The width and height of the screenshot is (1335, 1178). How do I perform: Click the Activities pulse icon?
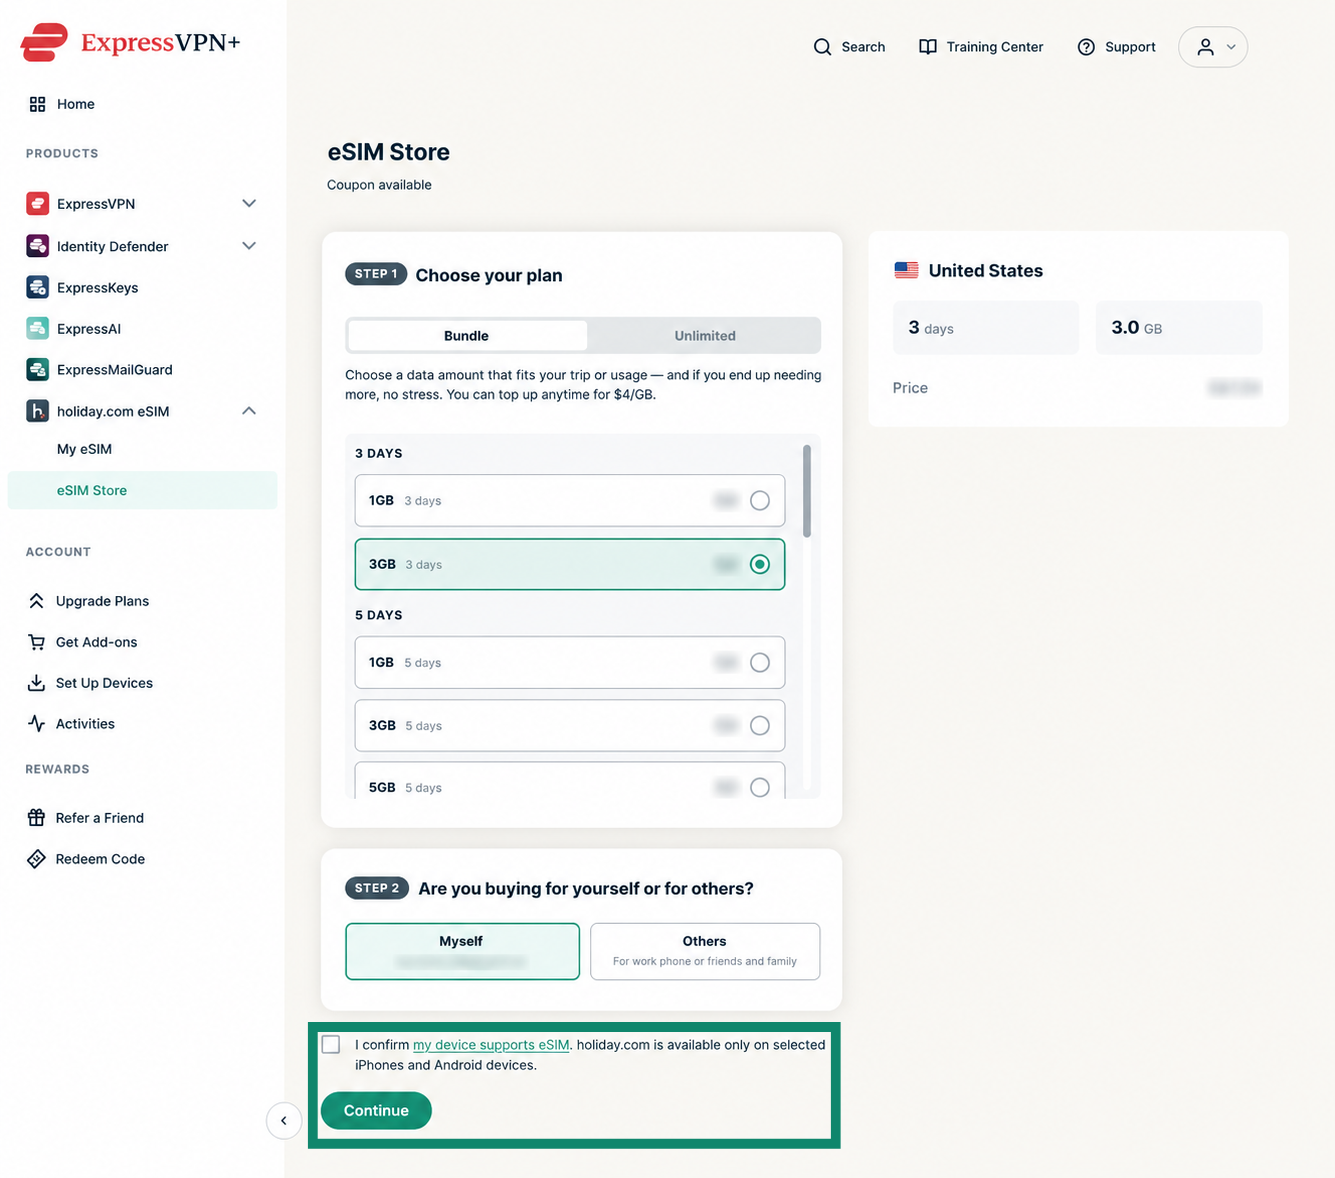36,724
